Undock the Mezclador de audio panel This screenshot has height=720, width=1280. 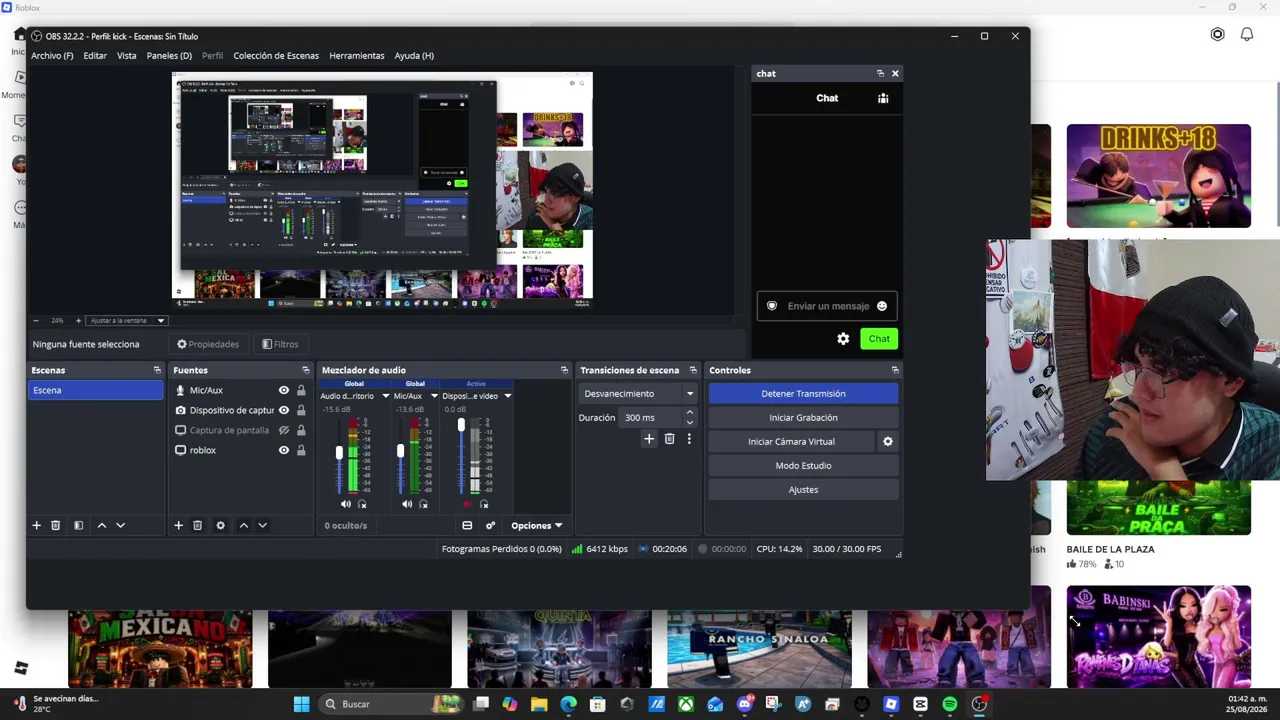(564, 370)
